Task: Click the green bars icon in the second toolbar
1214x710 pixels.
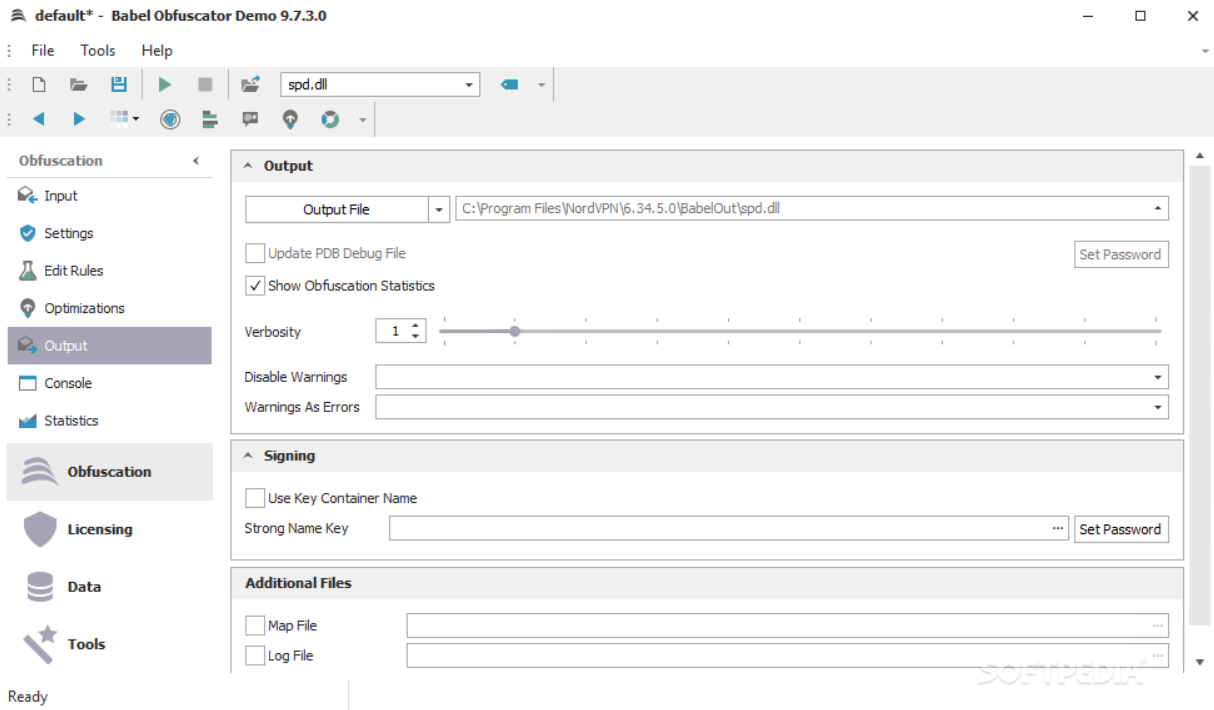Action: pos(210,119)
